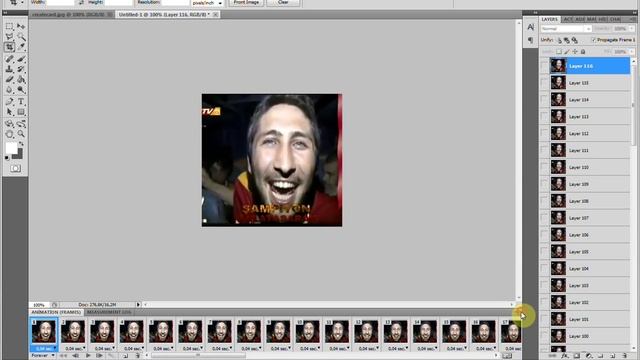Viewport: 640px width, 360px height.
Task: Select the Quick Selection tool
Action: coord(21,37)
